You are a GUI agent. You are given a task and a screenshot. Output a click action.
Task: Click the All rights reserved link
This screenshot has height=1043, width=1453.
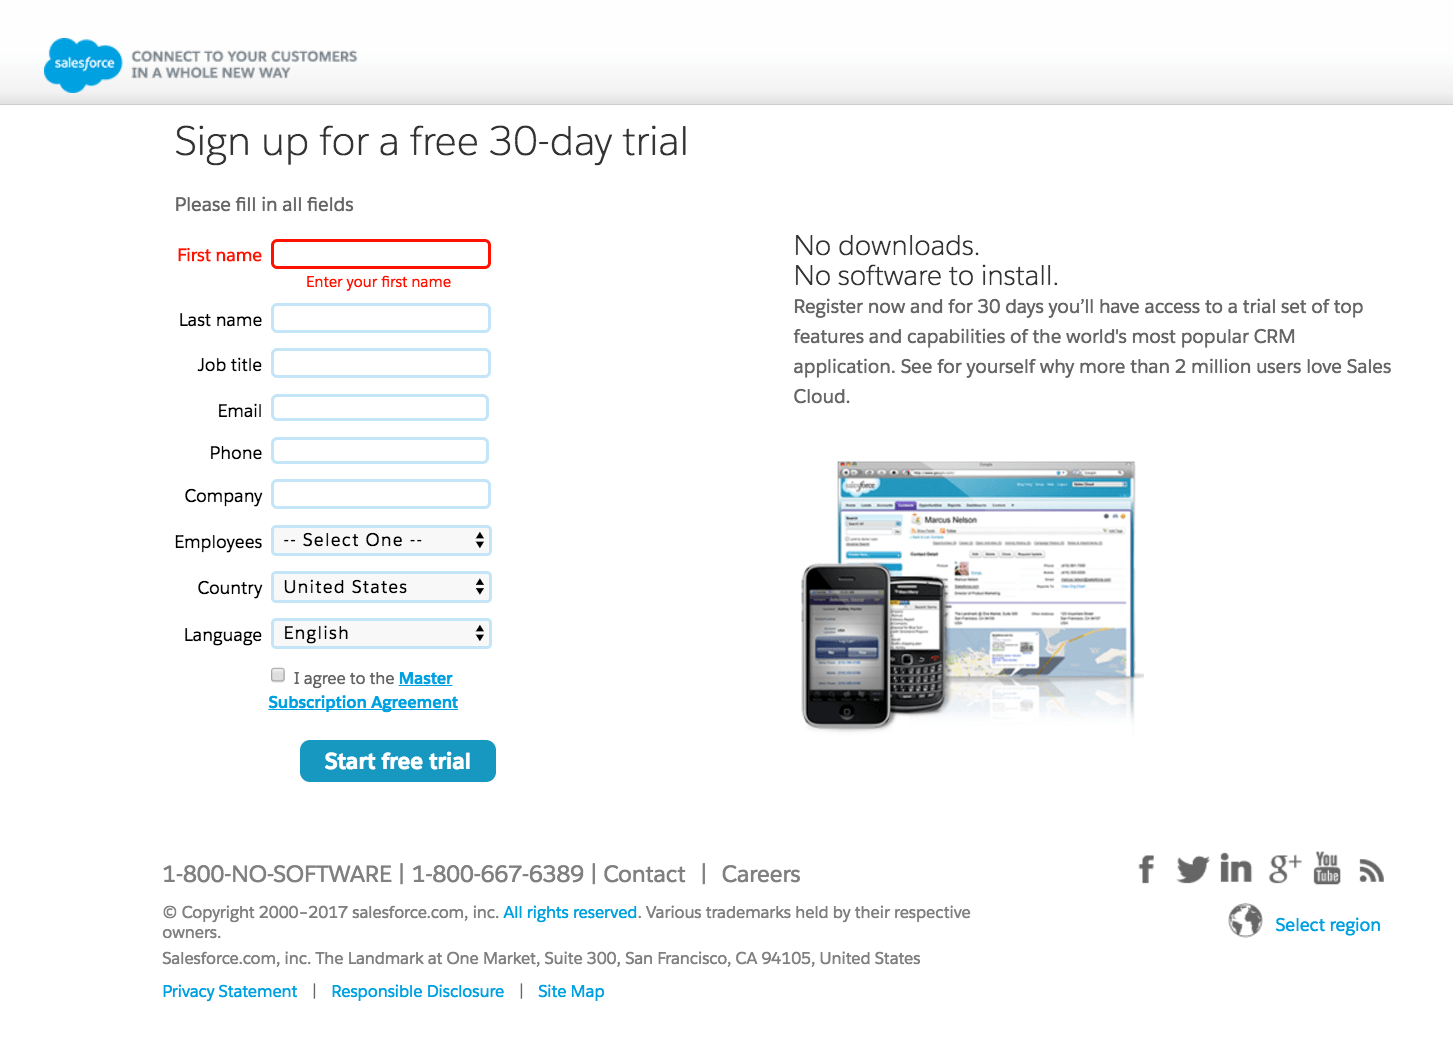(570, 912)
